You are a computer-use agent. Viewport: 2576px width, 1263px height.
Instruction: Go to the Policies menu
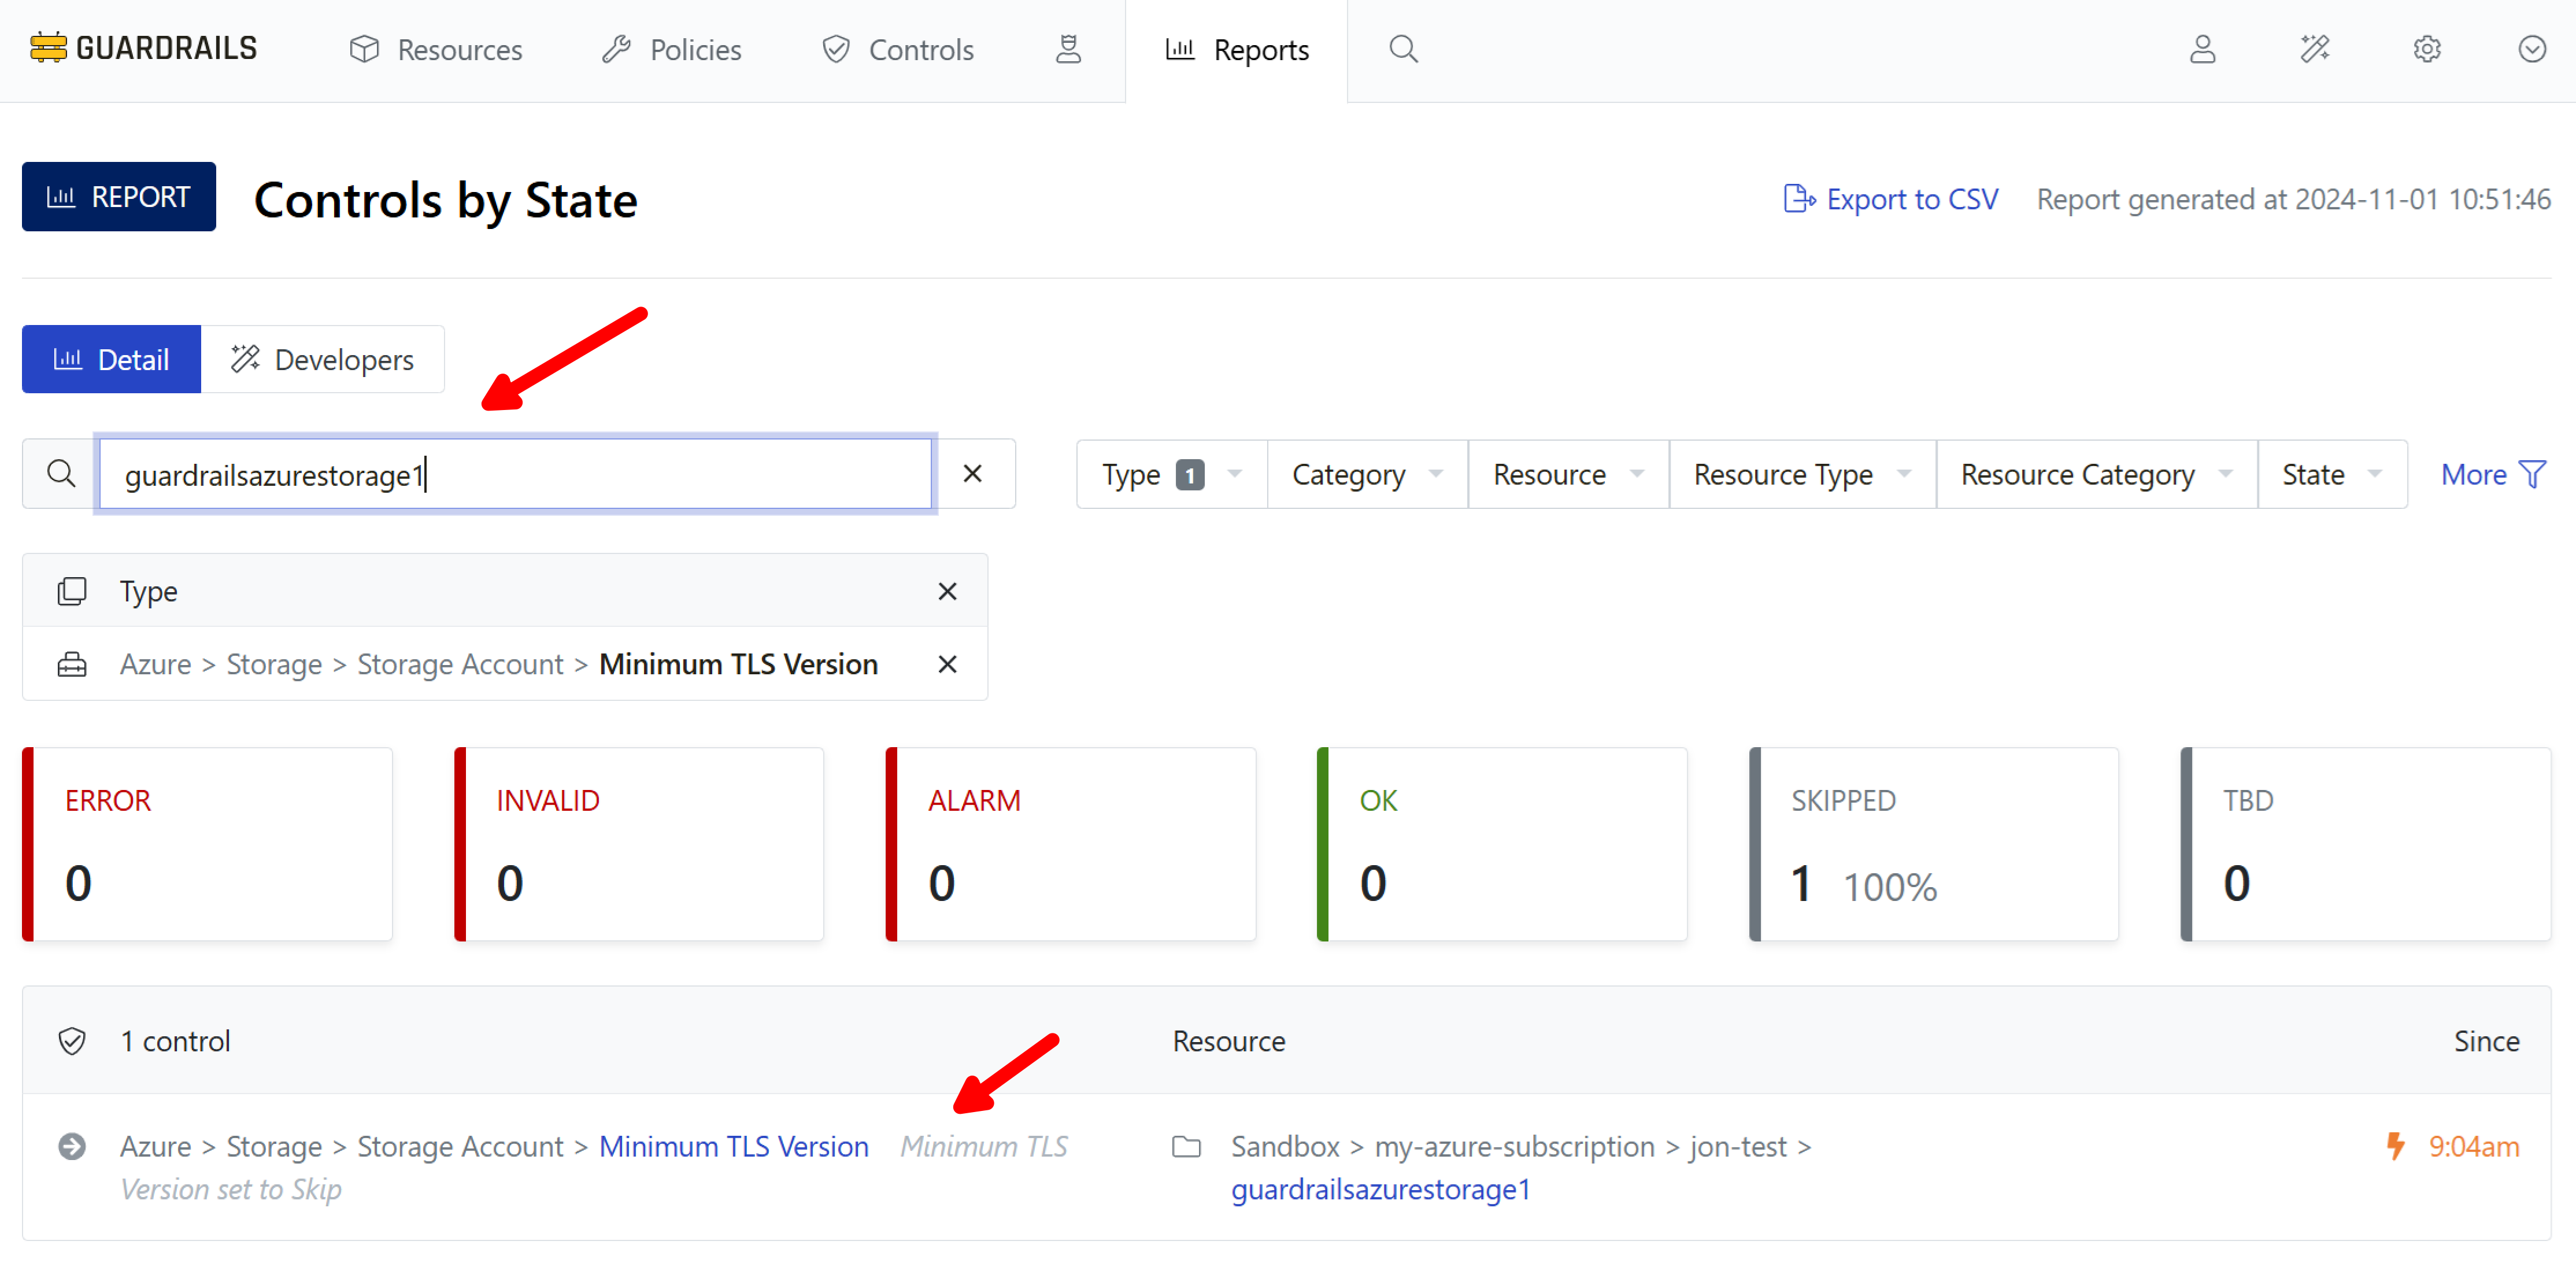point(672,50)
